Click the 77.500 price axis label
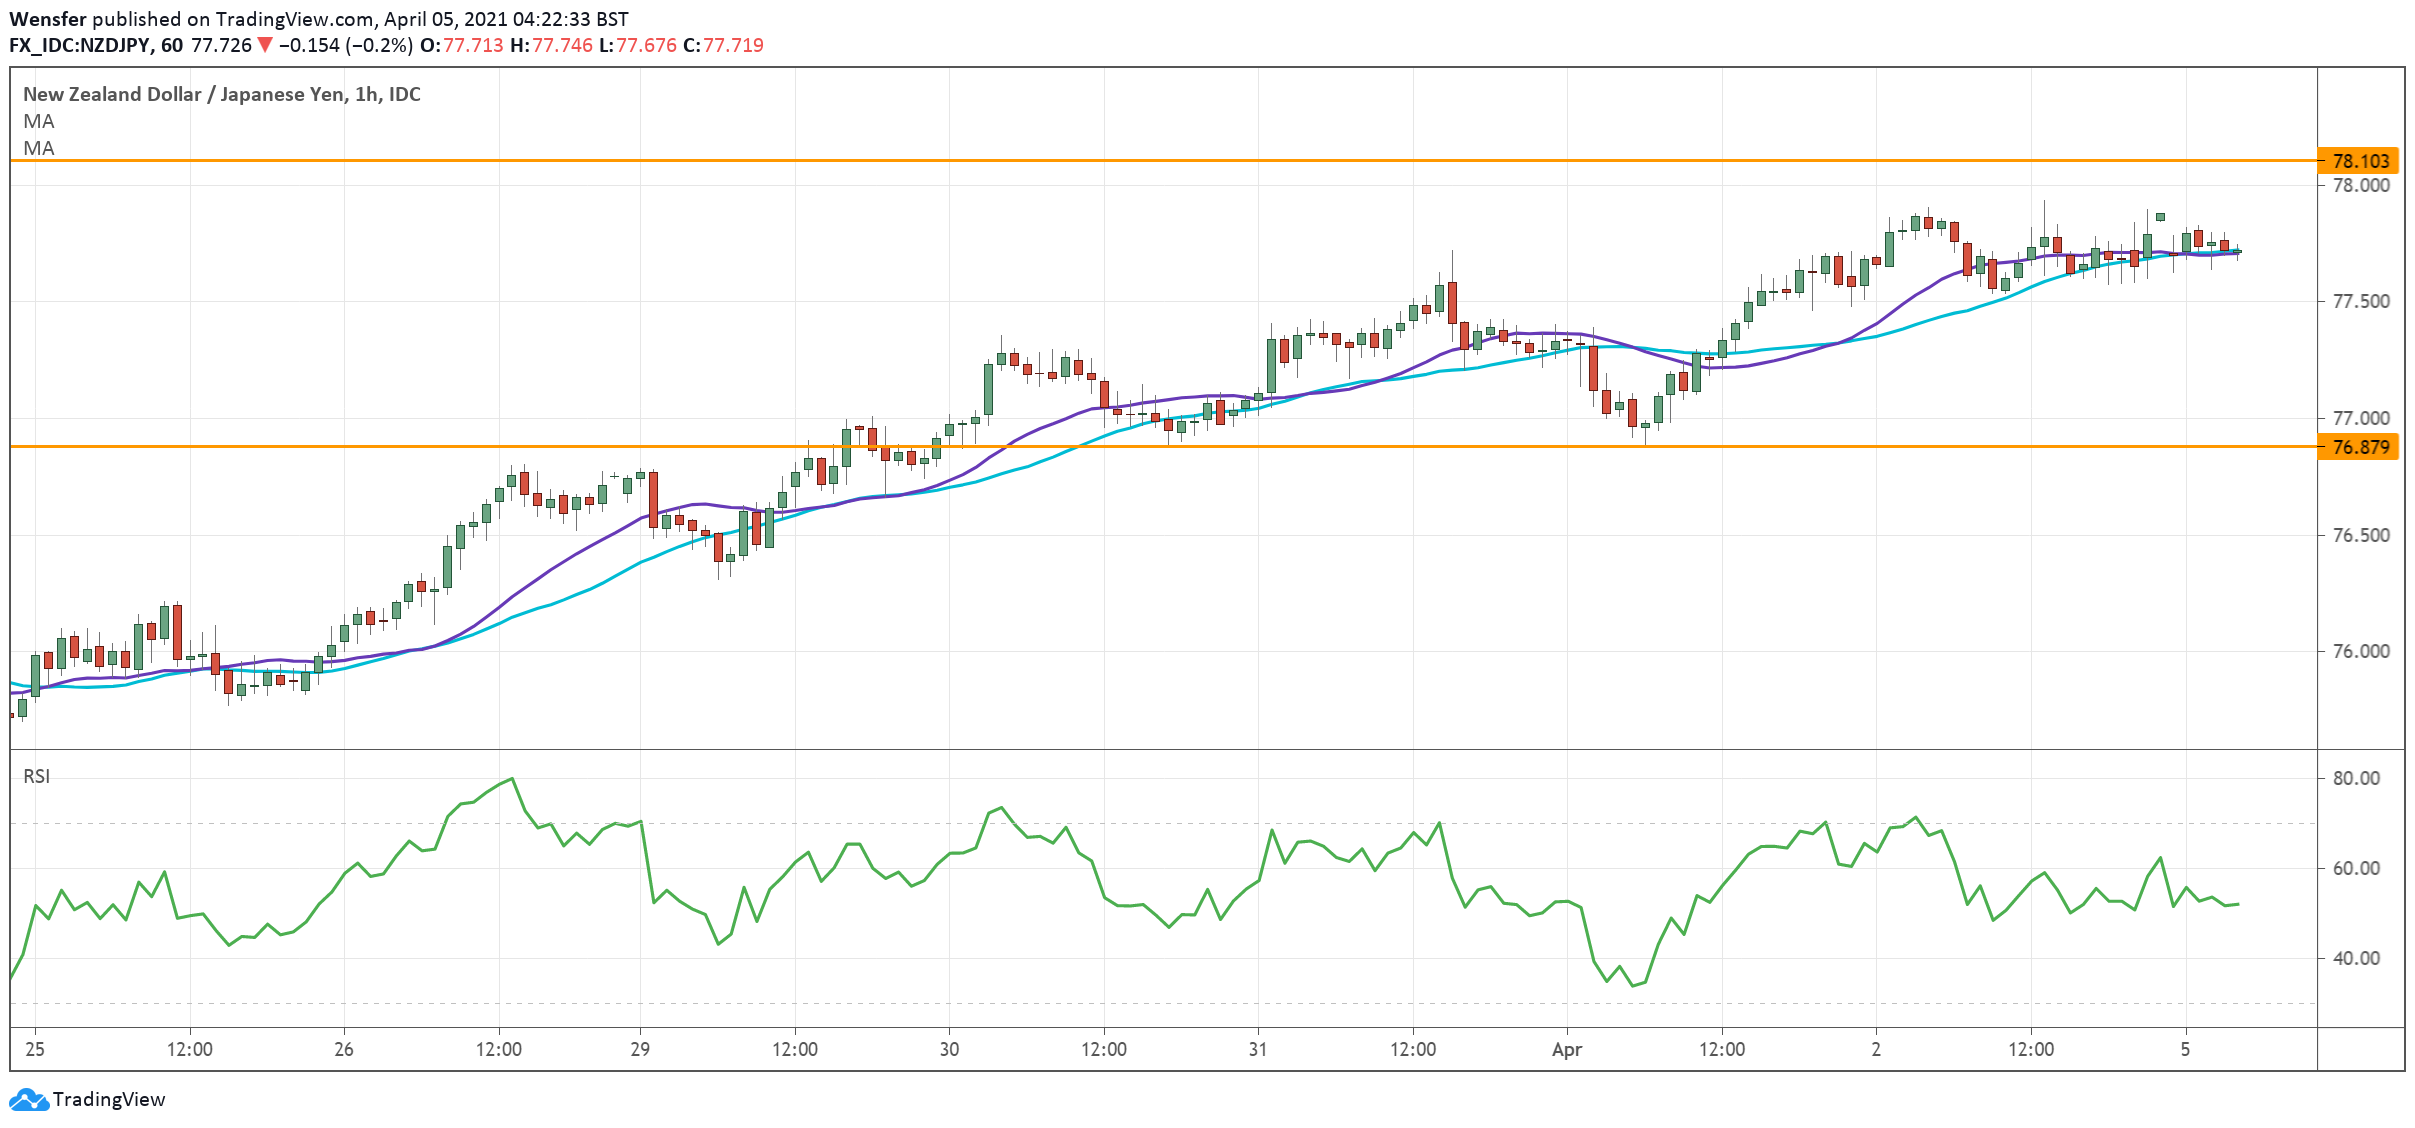Image resolution: width=2415 pixels, height=1128 pixels. pos(2360,301)
